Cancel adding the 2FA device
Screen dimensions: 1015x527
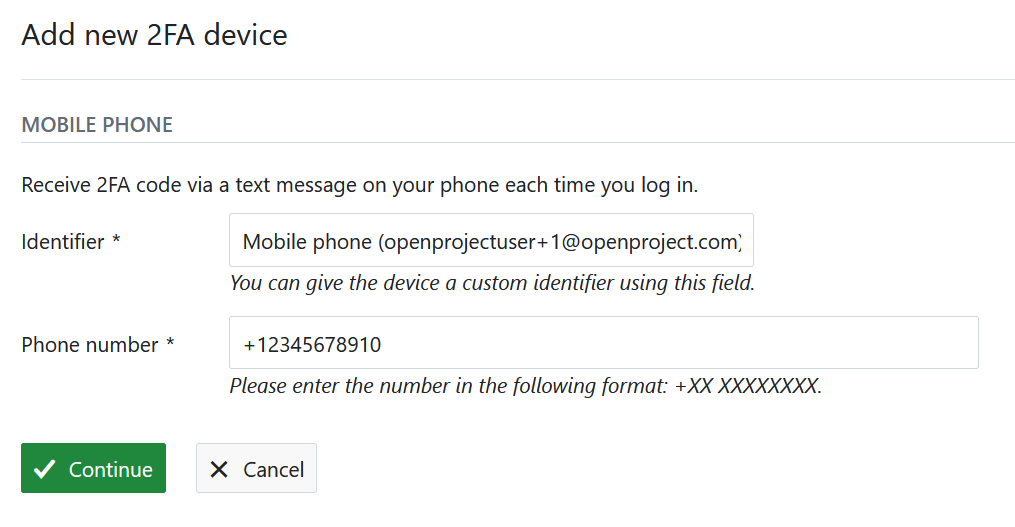(256, 469)
